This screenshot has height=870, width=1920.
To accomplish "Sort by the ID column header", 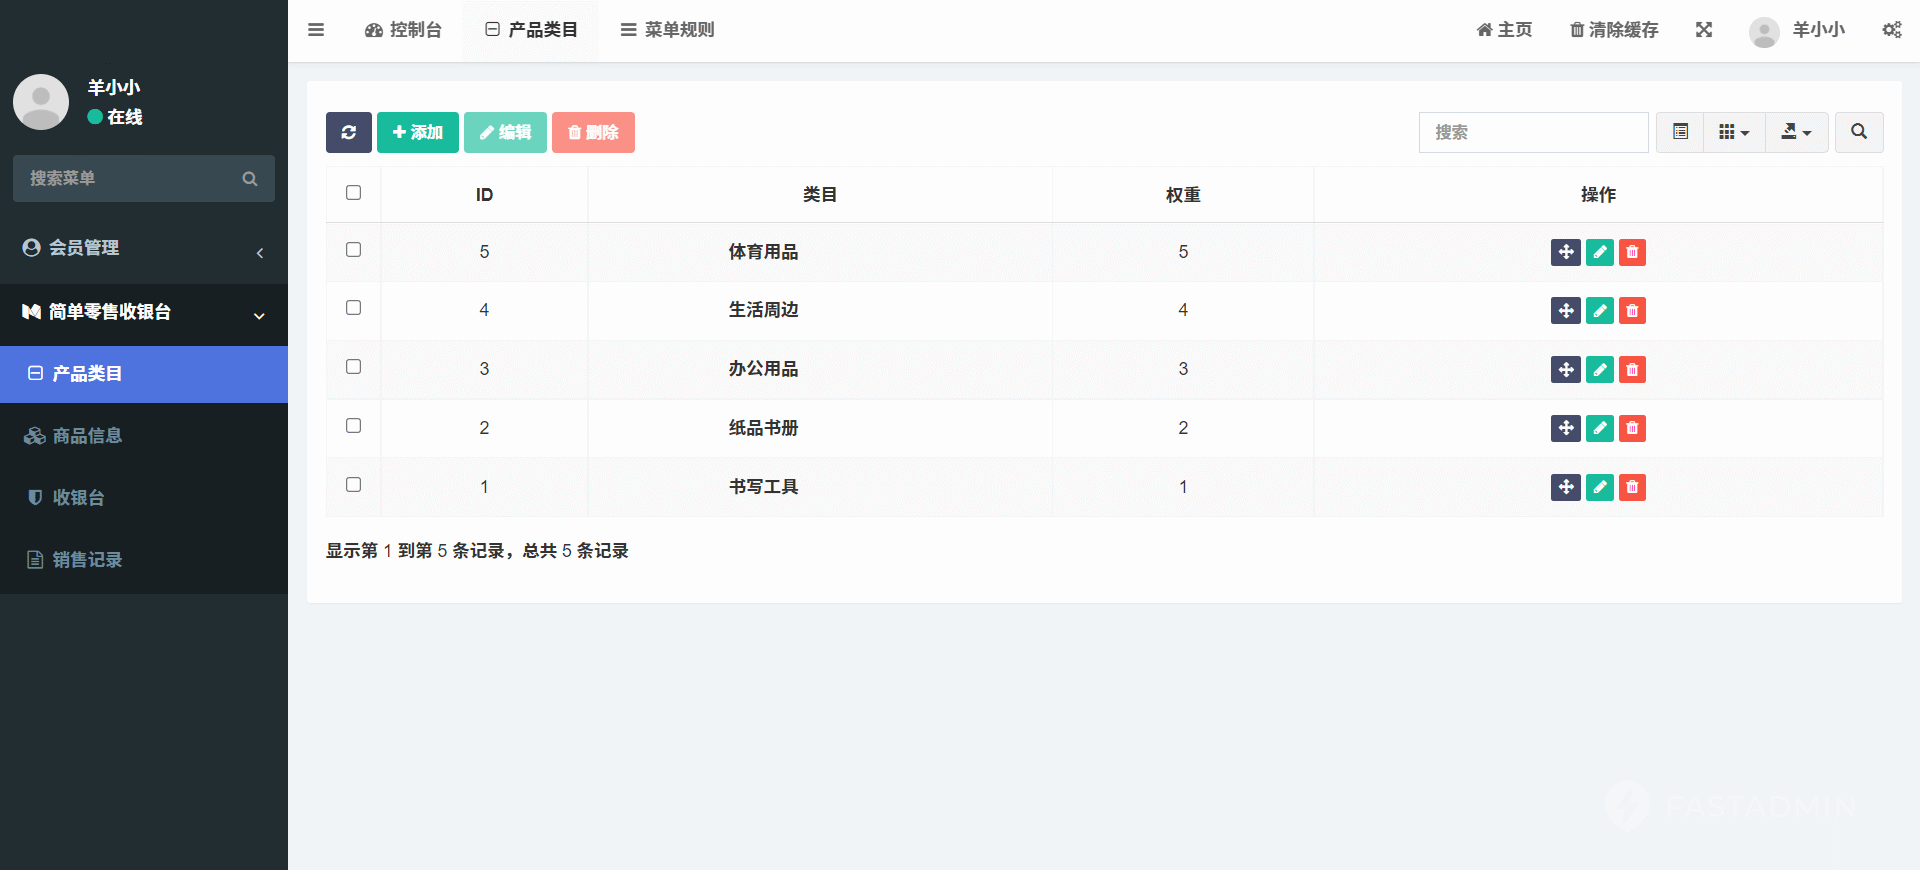I will pos(484,195).
